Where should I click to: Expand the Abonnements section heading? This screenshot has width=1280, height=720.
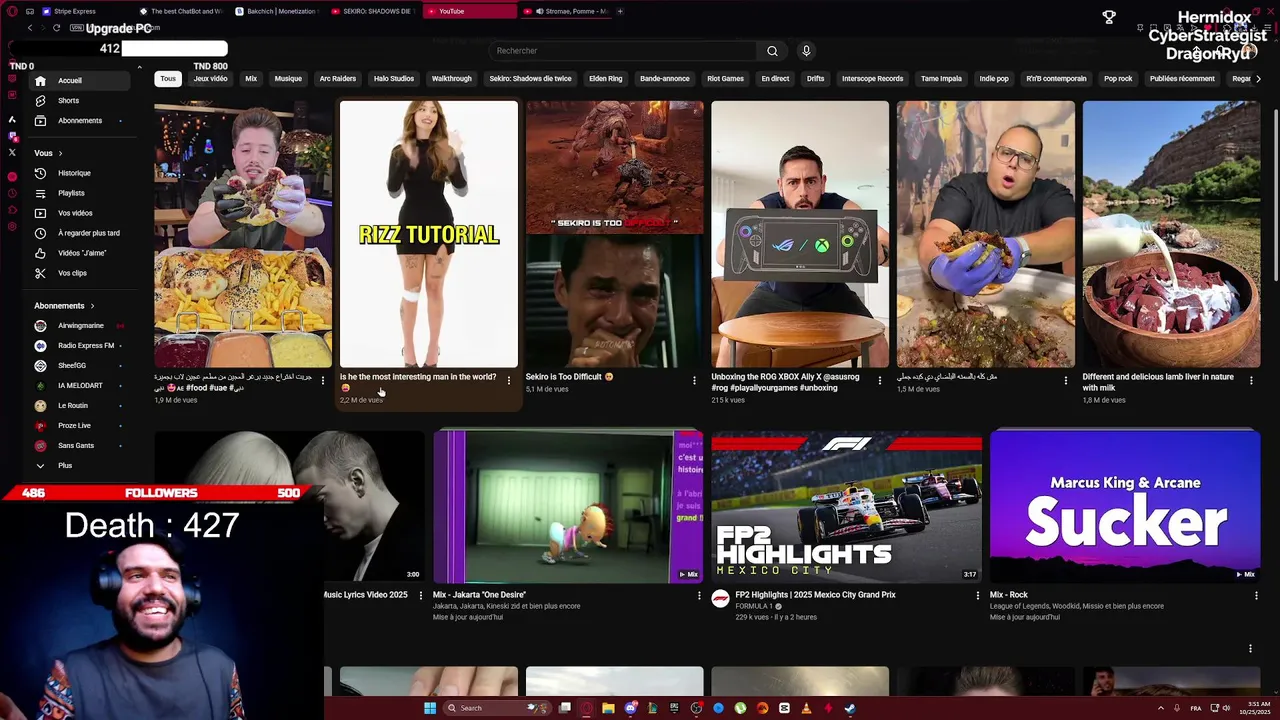64,306
